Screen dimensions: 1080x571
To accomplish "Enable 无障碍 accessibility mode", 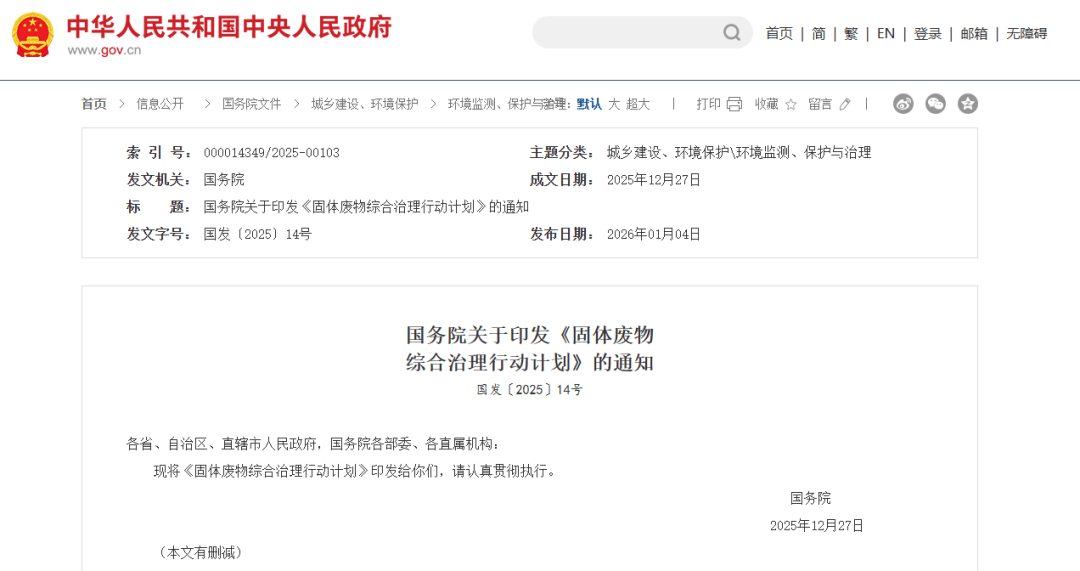I will click(x=1026, y=33).
